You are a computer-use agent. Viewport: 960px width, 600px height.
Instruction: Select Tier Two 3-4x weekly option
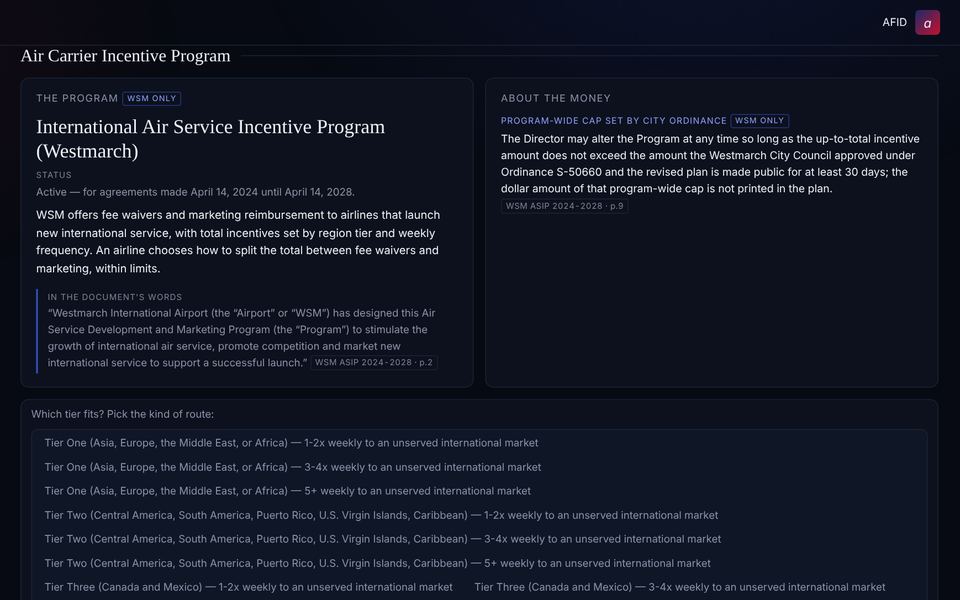click(x=383, y=539)
